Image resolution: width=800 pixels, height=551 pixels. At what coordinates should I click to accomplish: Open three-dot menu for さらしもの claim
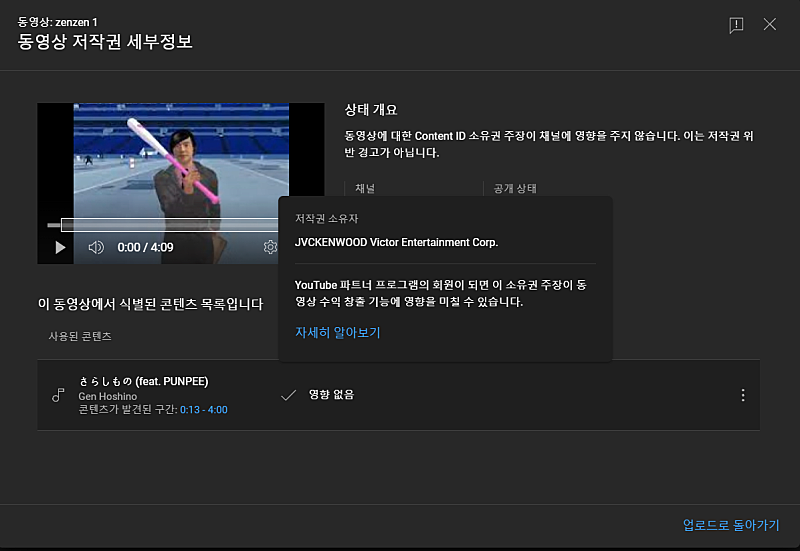point(743,395)
